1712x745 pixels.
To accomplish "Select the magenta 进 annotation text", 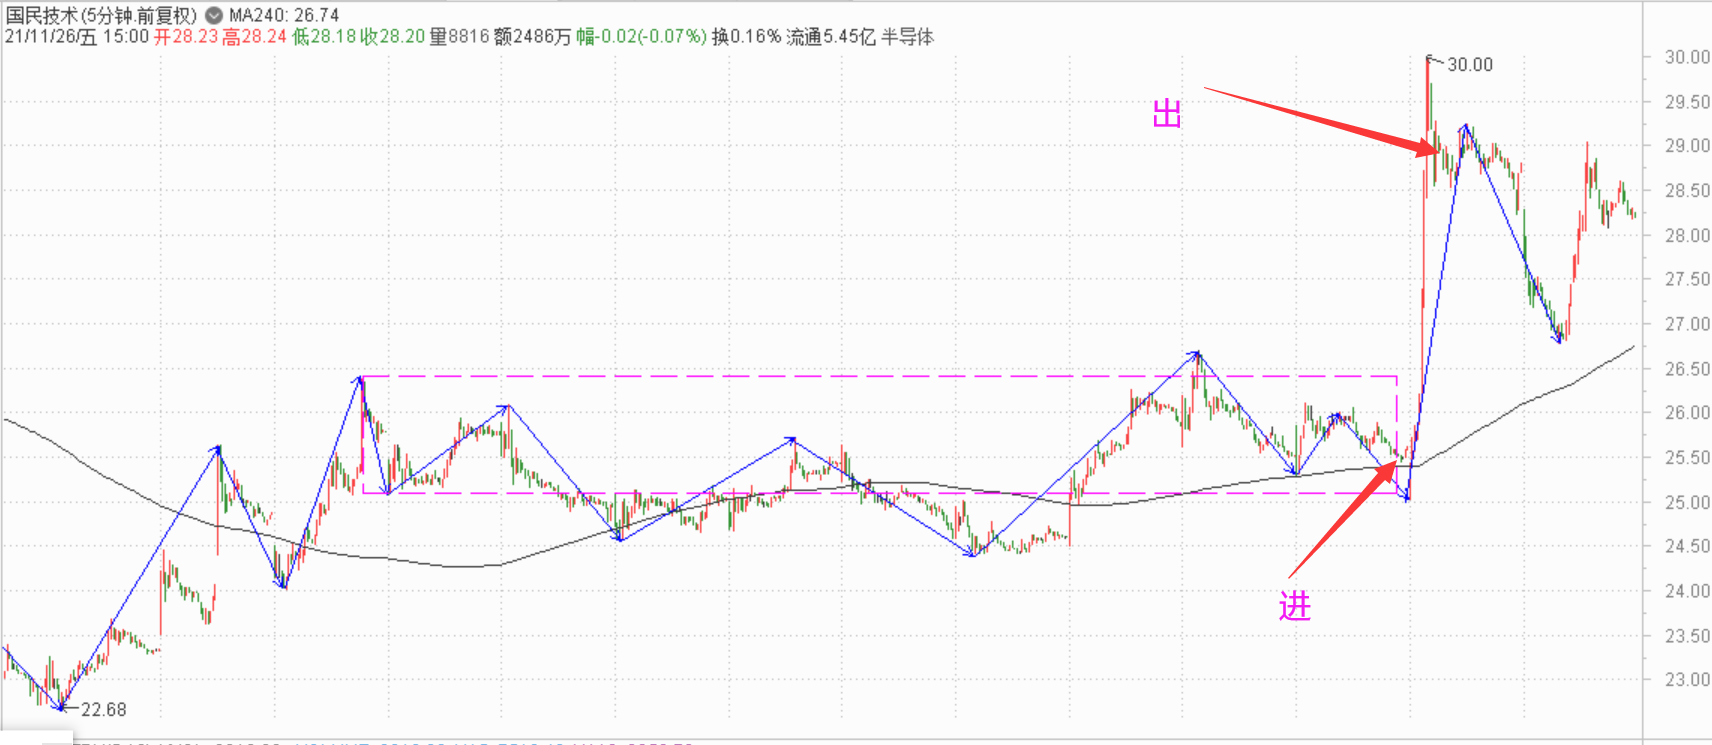I will pos(1295,605).
